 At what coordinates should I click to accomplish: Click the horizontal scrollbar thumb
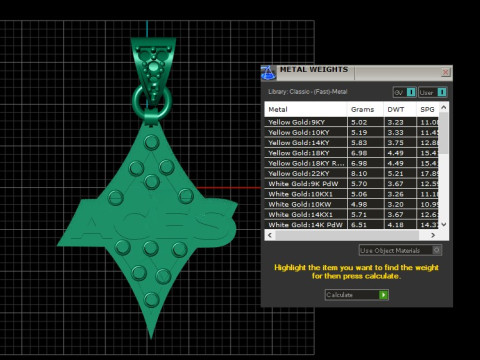pos(347,235)
